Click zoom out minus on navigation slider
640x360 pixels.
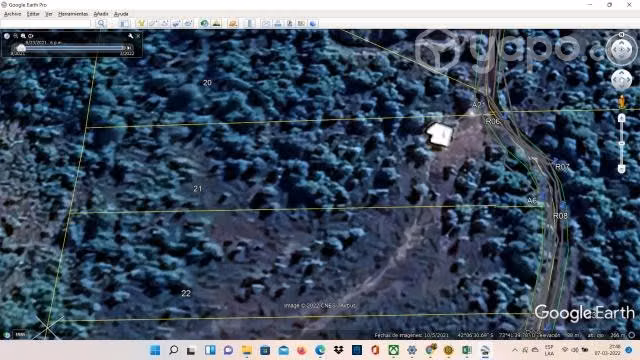pos(621,169)
